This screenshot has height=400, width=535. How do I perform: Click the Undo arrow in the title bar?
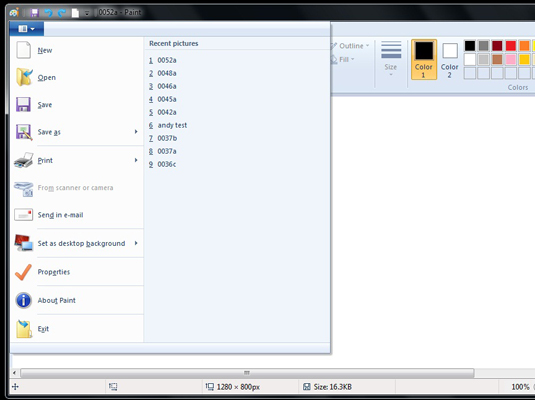(x=48, y=13)
